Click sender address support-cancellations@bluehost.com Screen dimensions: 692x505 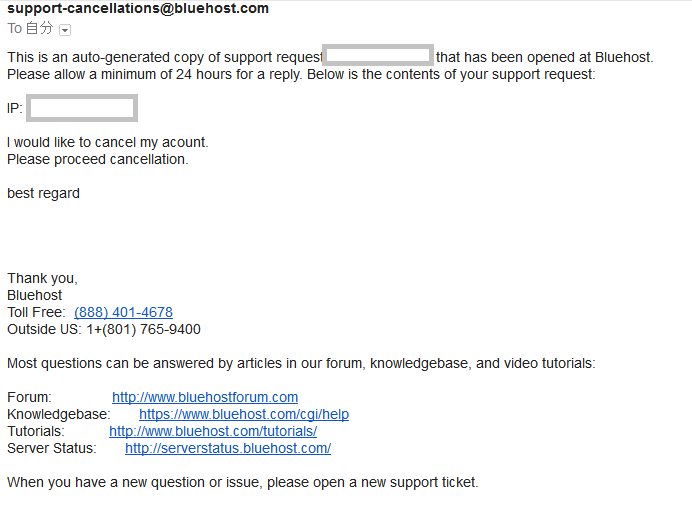138,9
